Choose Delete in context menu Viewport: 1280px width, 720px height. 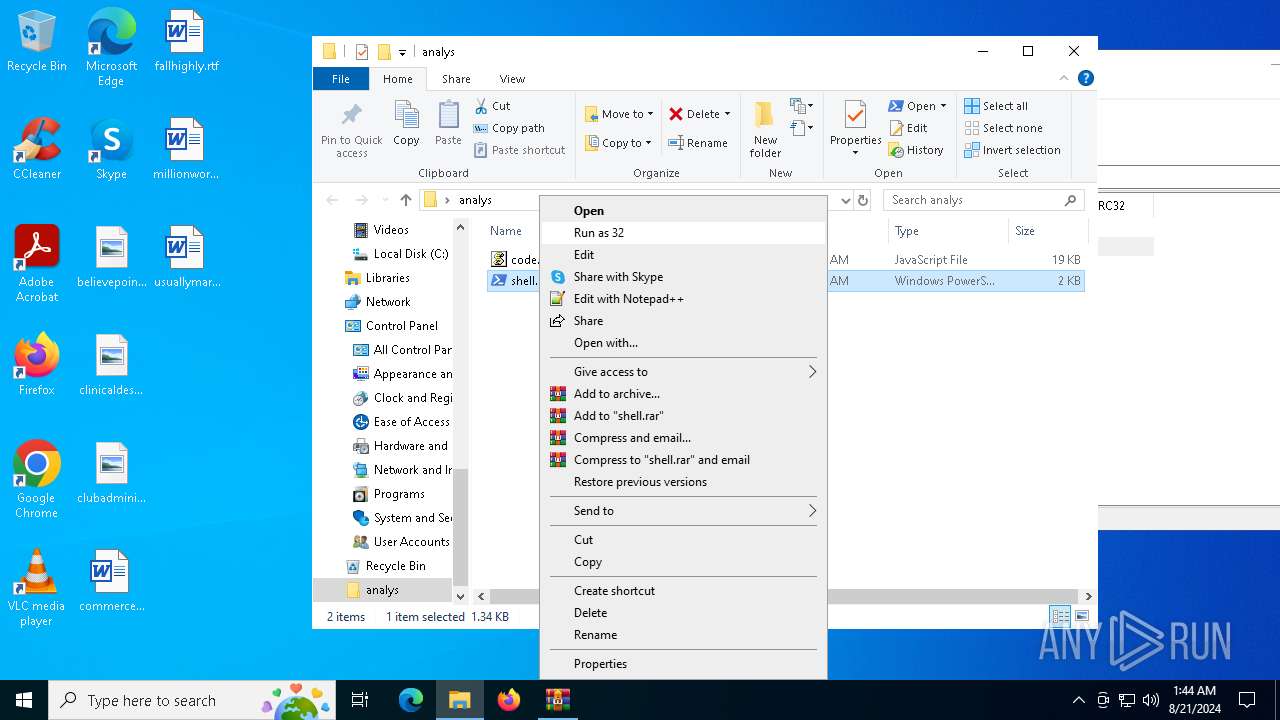683,612
